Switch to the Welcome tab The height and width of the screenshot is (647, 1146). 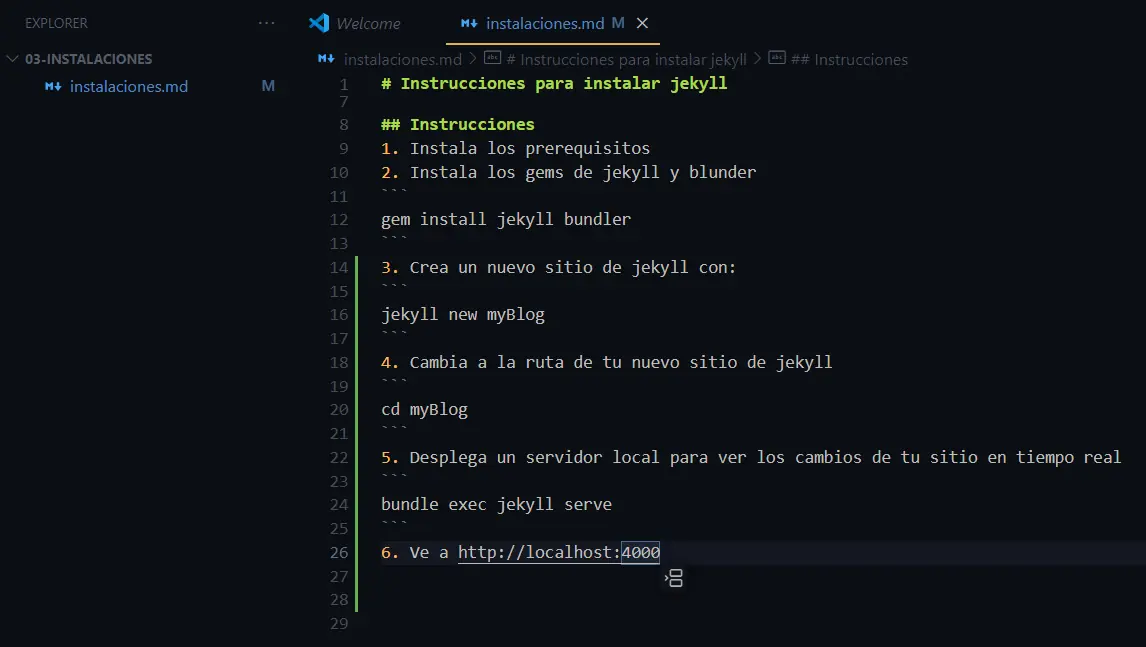(x=368, y=23)
